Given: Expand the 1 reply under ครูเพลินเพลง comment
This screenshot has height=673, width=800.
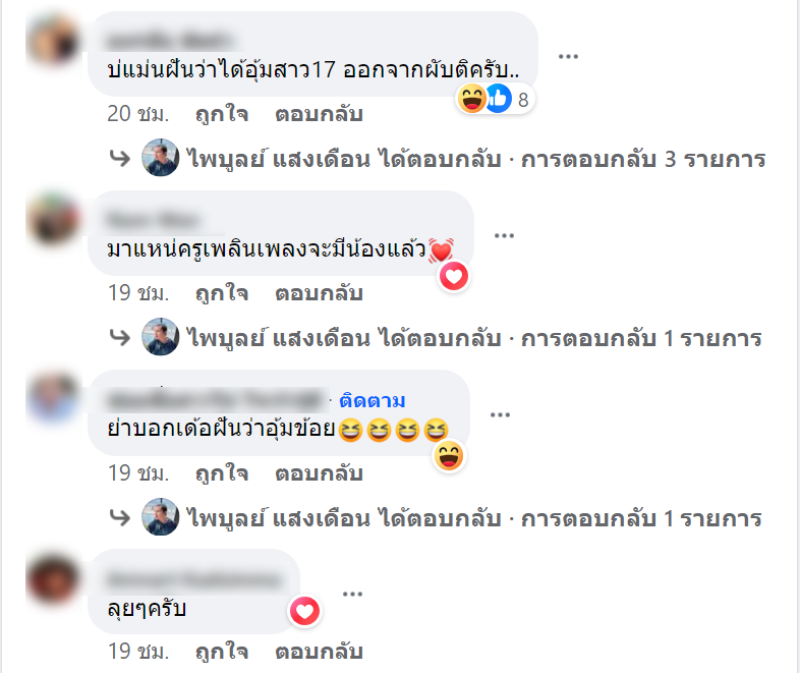Looking at the screenshot, I should tap(436, 338).
